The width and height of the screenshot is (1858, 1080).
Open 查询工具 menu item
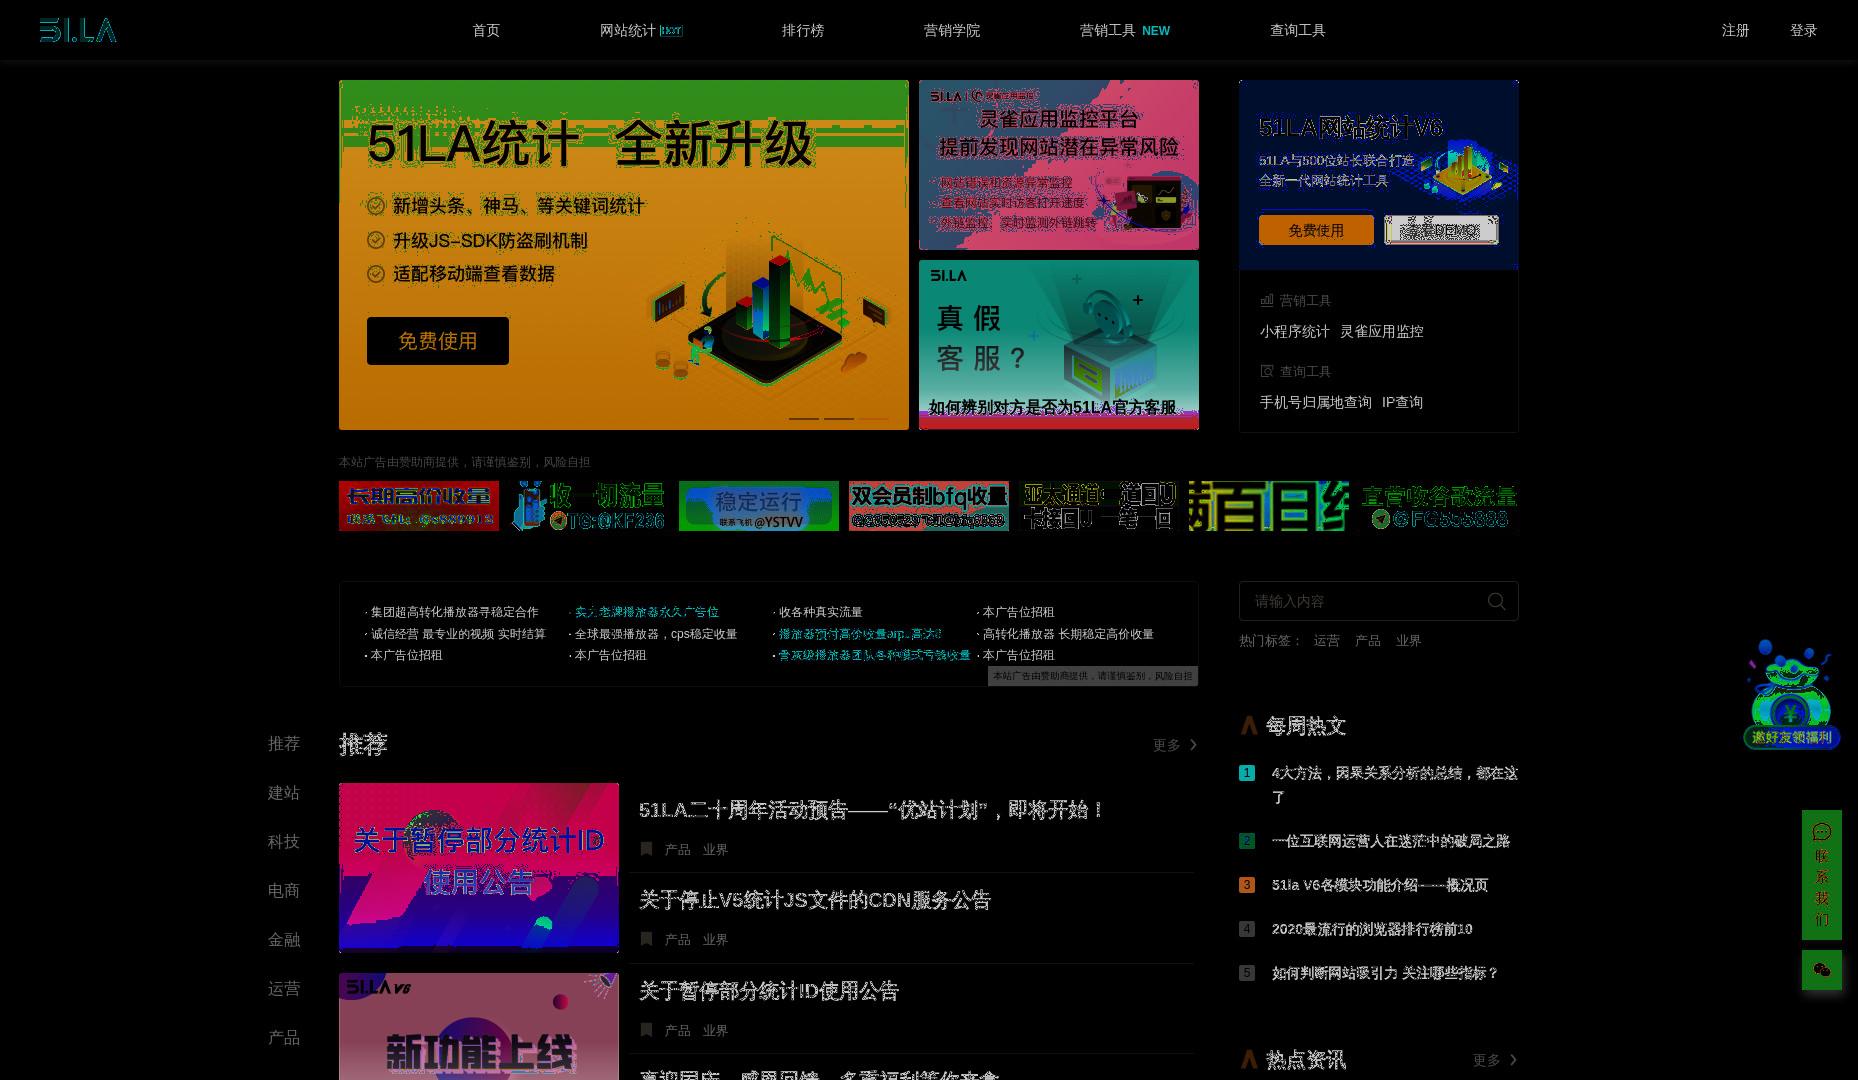pyautogui.click(x=1298, y=30)
